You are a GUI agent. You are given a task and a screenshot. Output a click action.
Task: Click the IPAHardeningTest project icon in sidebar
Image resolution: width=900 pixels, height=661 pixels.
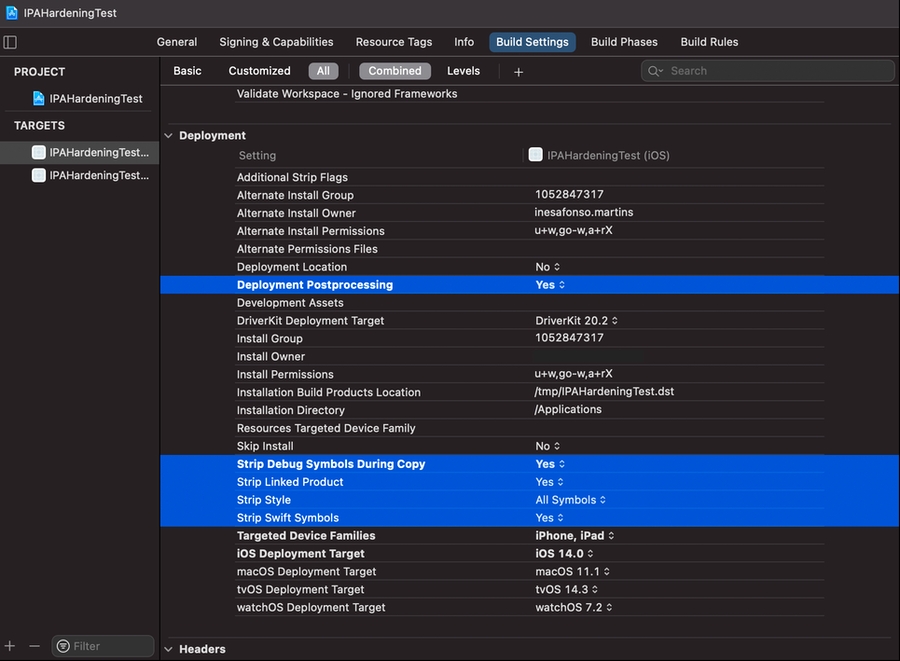(39, 99)
